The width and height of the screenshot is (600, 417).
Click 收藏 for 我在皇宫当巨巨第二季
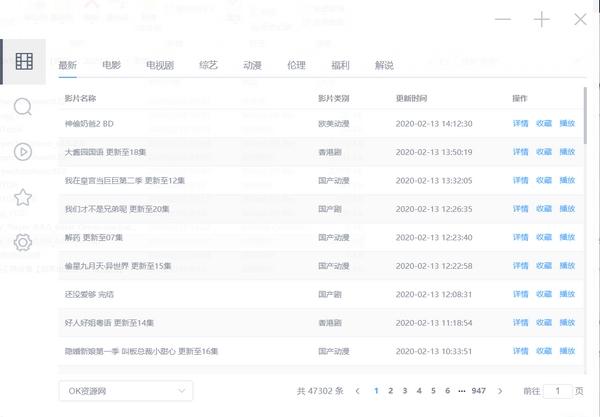pos(544,180)
